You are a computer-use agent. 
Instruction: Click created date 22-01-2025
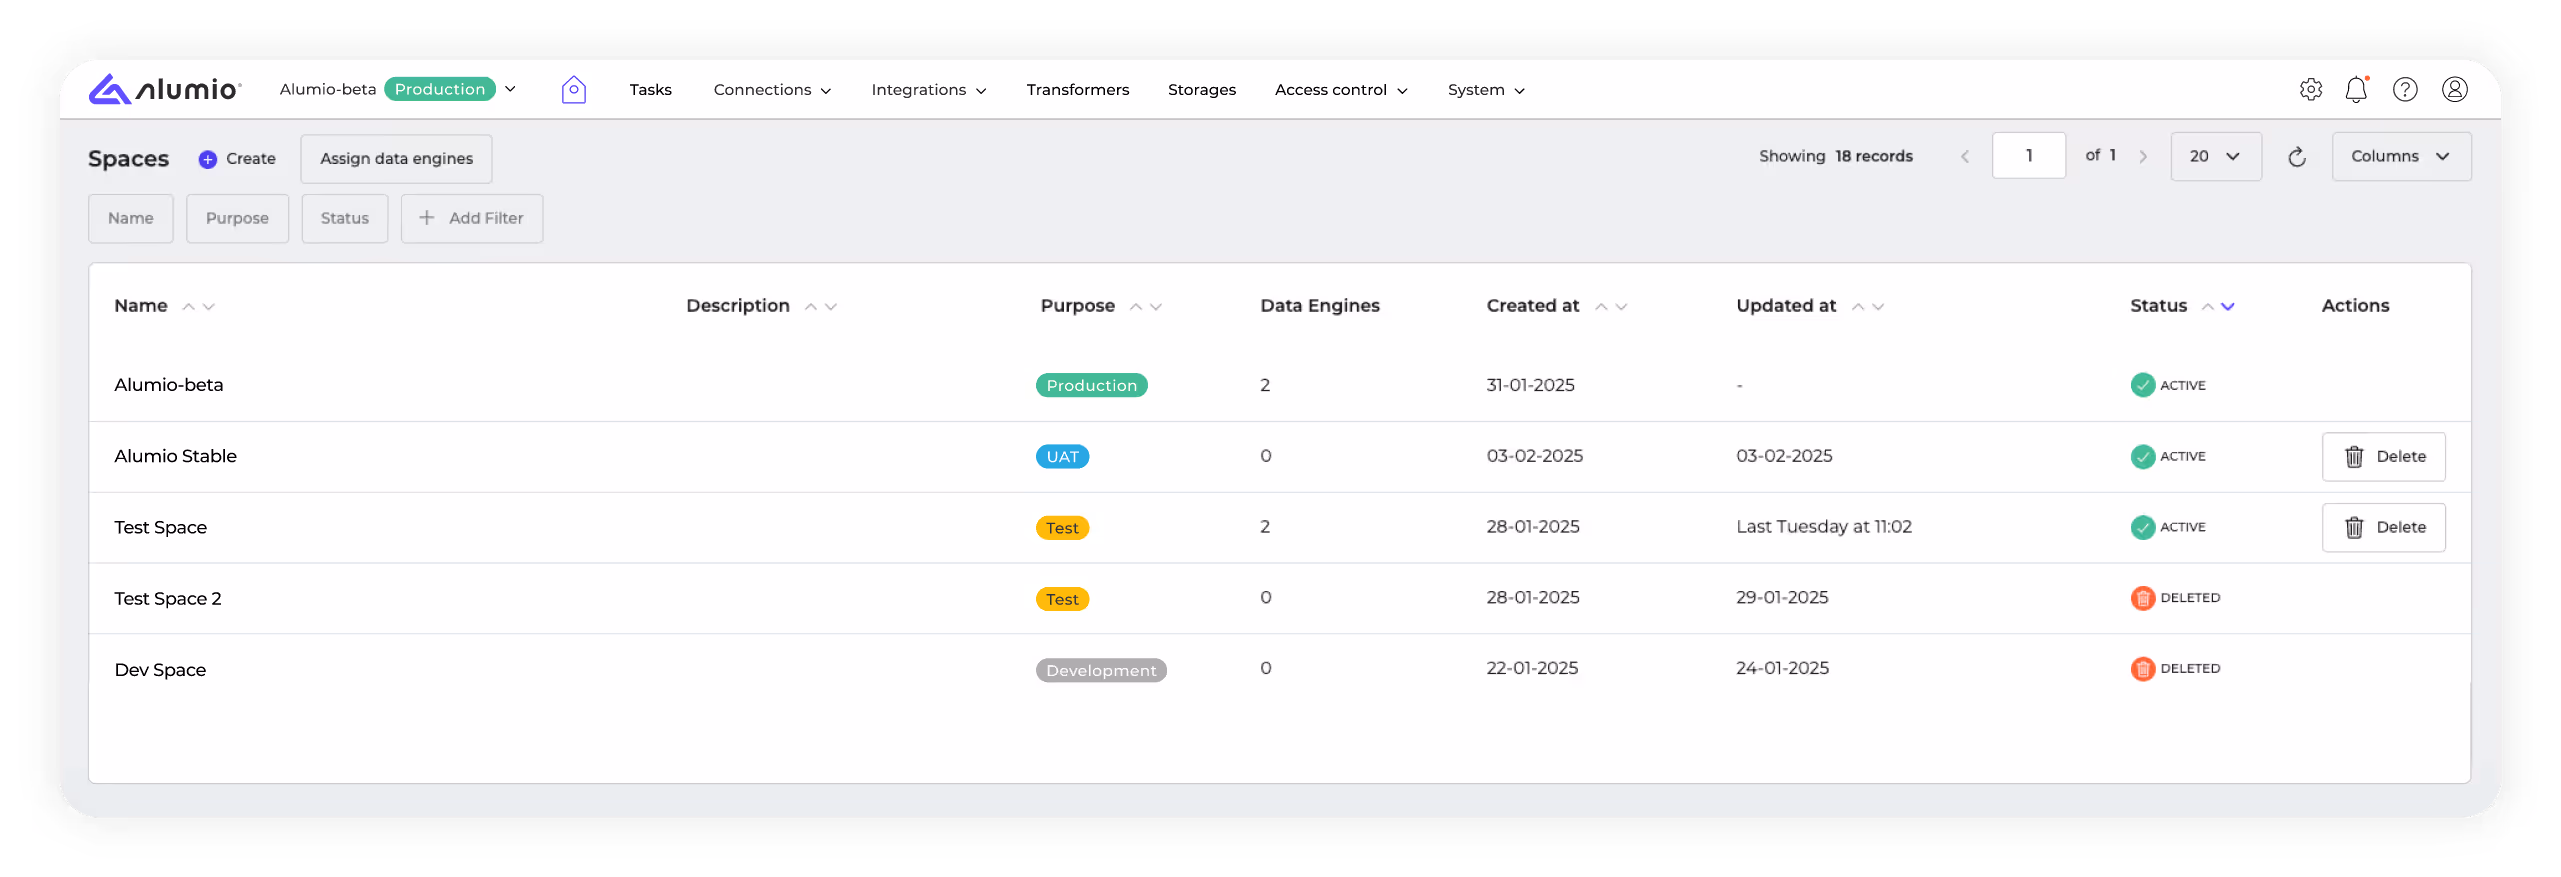[x=1533, y=668]
